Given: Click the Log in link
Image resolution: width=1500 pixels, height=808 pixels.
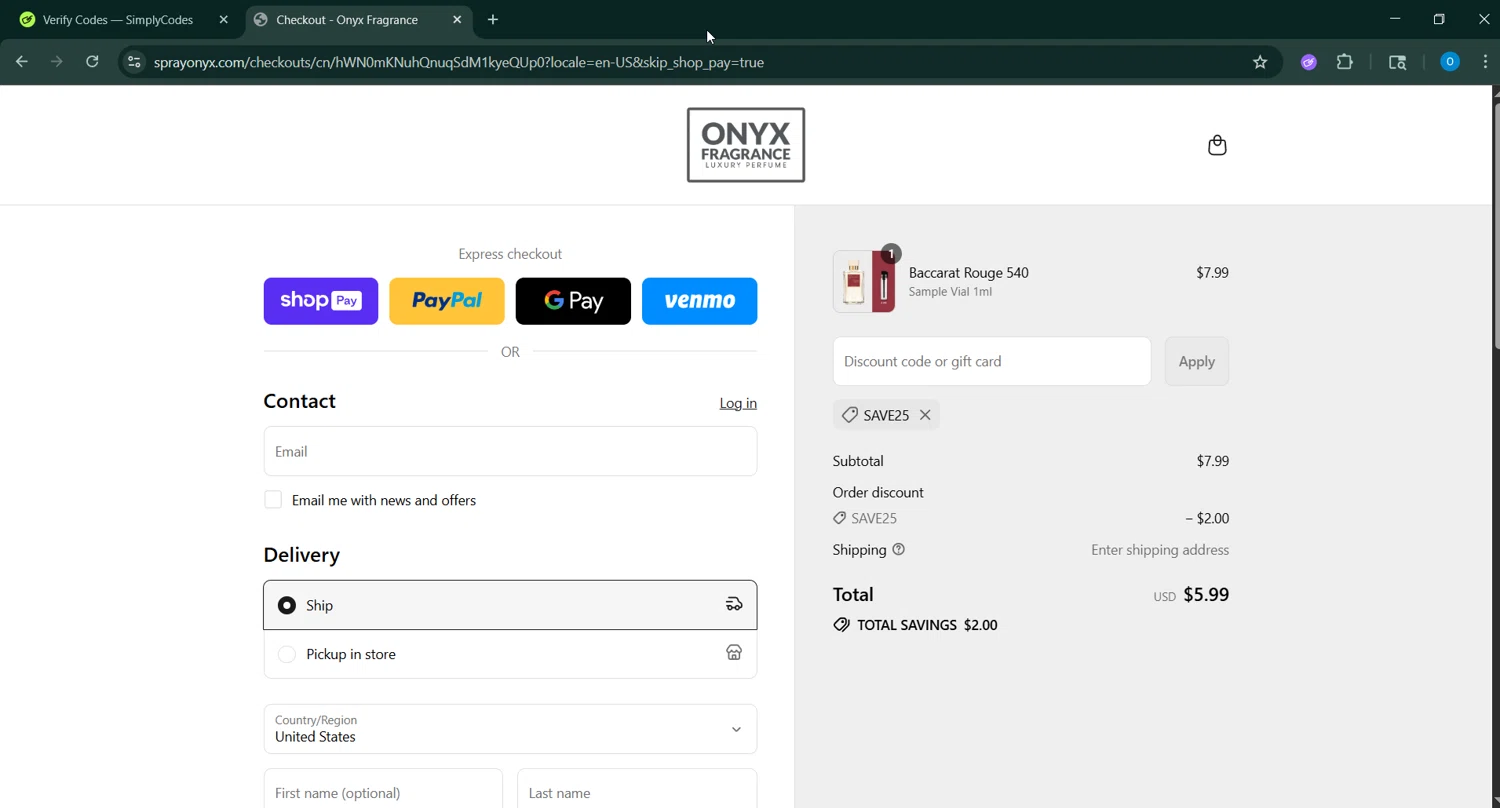Looking at the screenshot, I should [738, 403].
